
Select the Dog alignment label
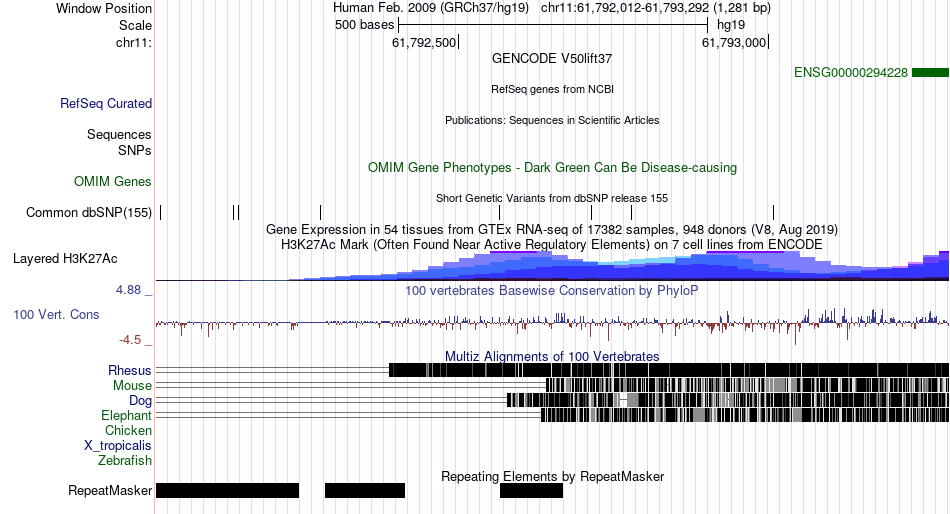point(140,400)
